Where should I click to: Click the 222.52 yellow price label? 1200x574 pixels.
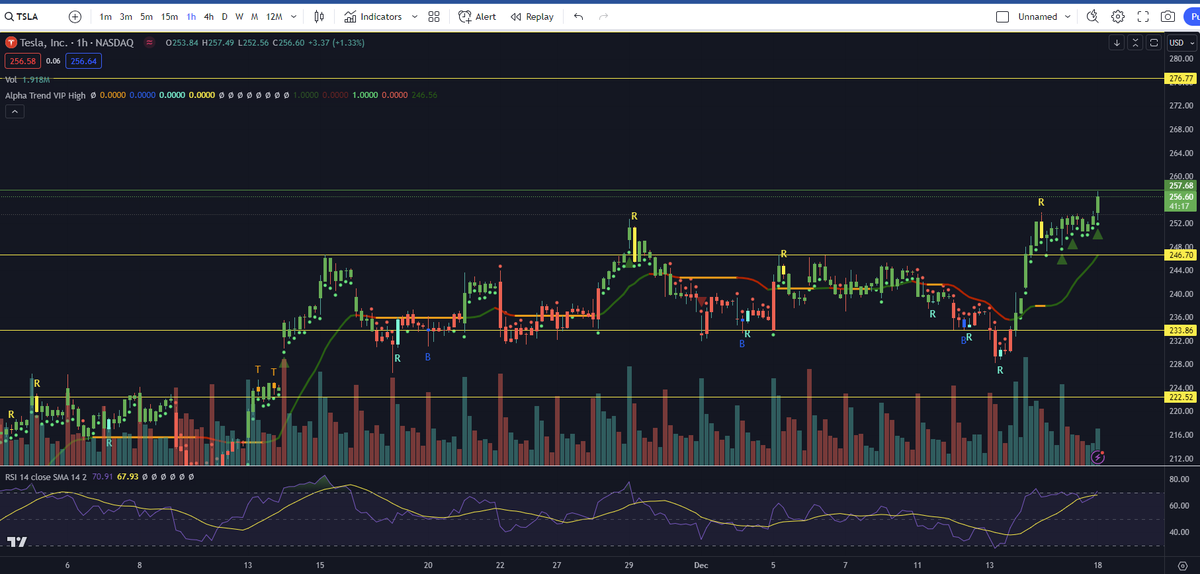pos(1181,397)
